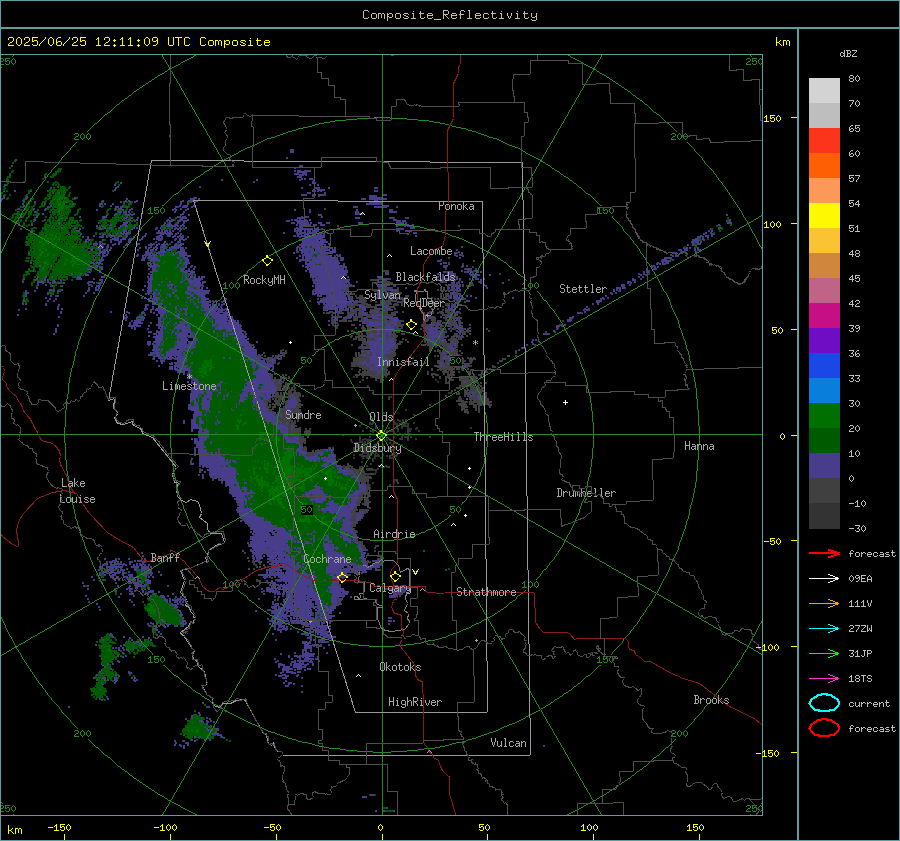
Task: Click the 18TS legend label
Action: click(x=860, y=679)
